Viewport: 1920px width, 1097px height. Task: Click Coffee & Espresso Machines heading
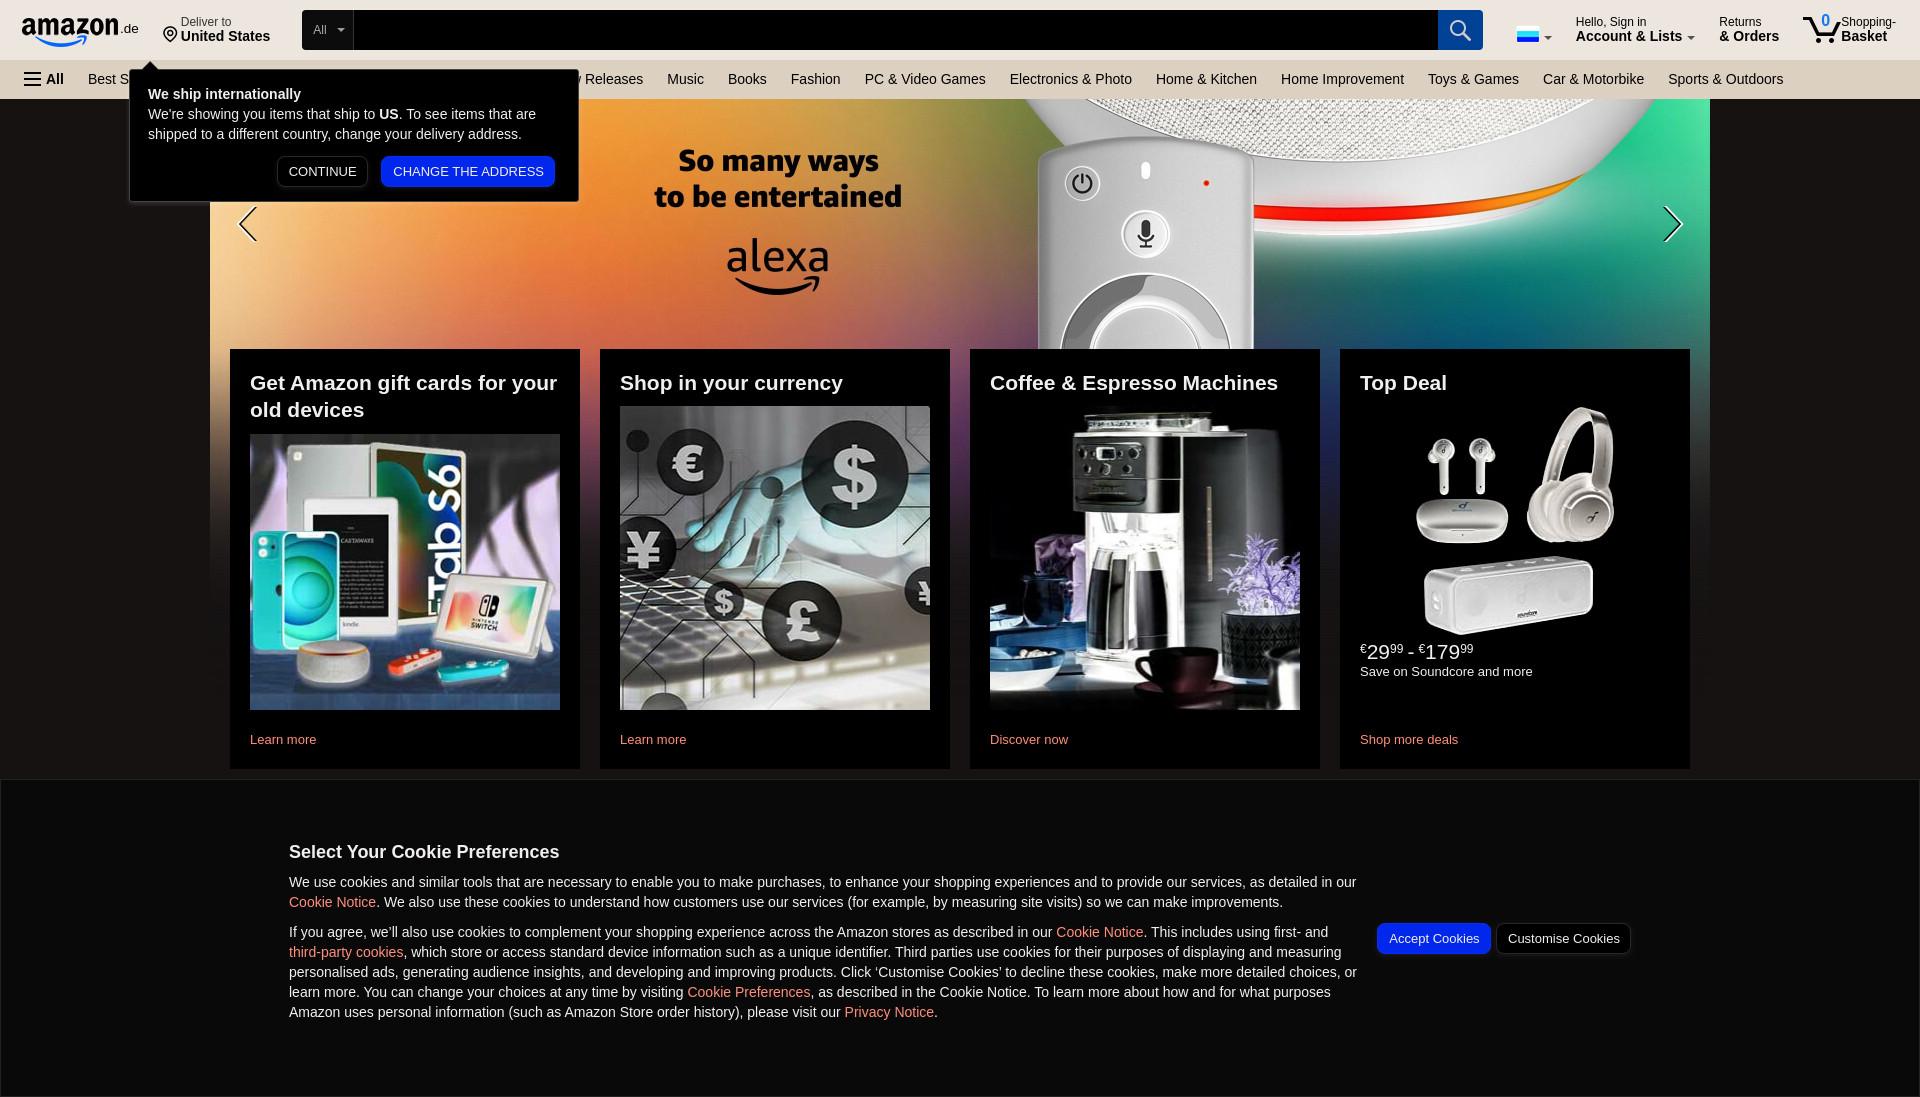click(x=1134, y=383)
